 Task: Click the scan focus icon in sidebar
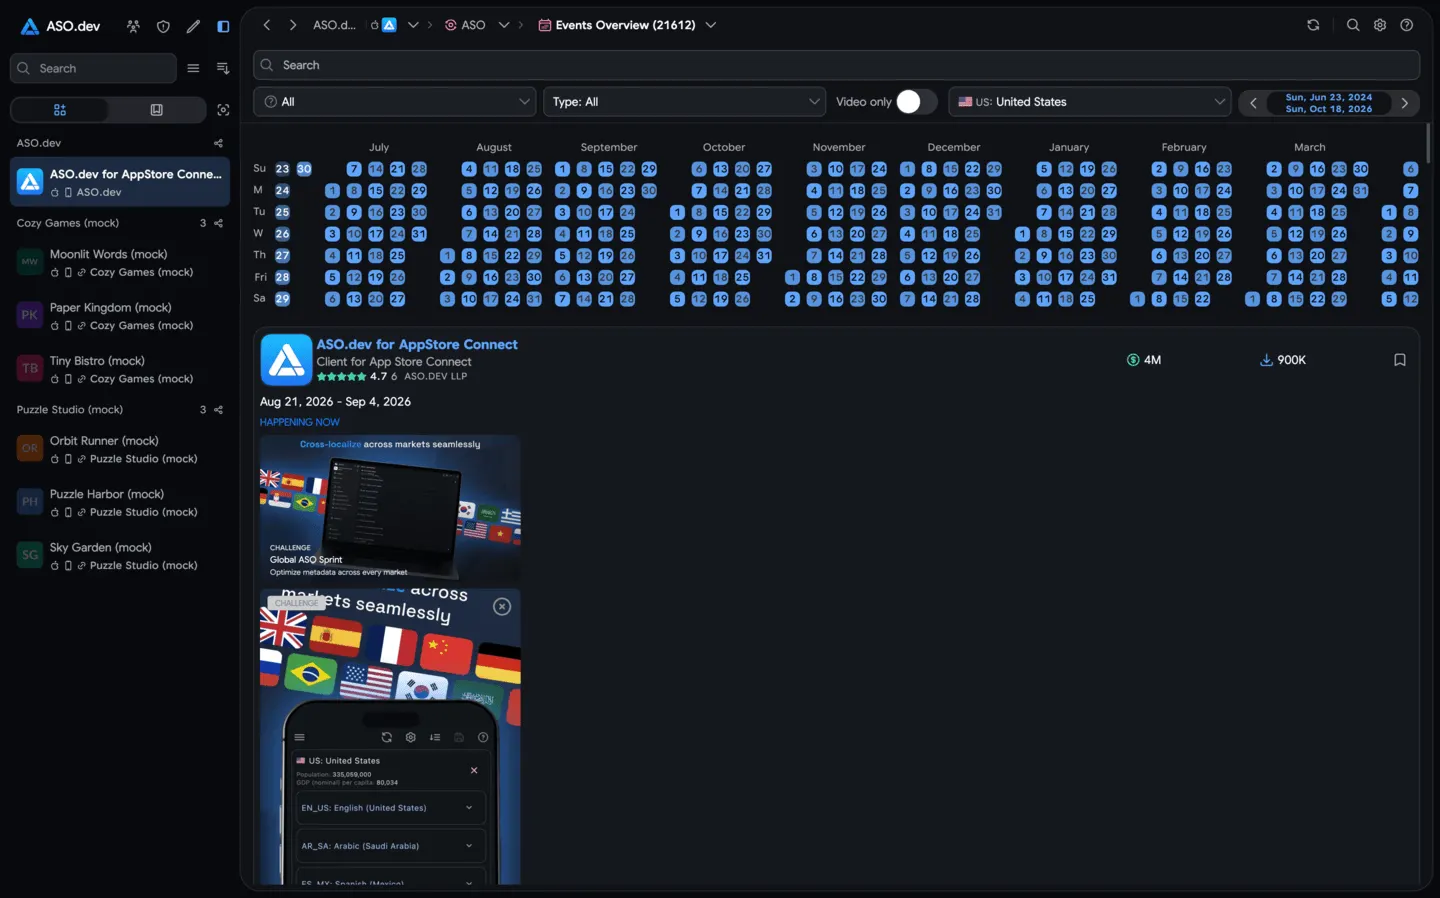(x=223, y=110)
